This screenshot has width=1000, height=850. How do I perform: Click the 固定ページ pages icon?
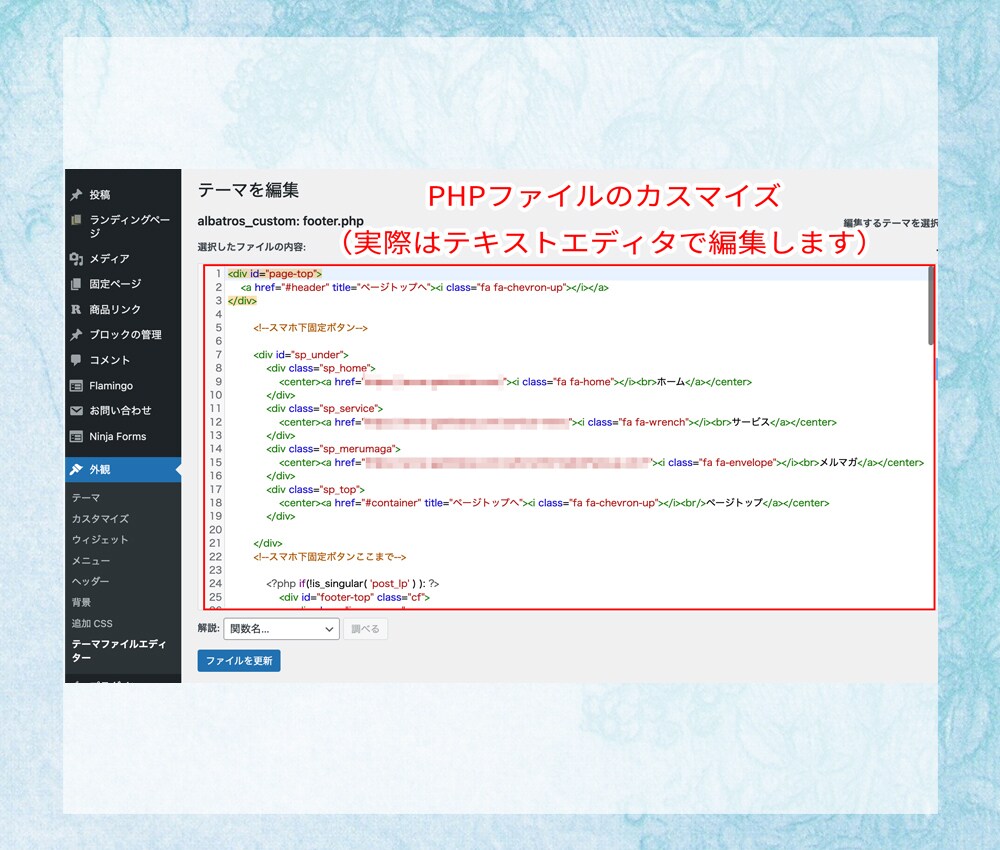tap(77, 284)
